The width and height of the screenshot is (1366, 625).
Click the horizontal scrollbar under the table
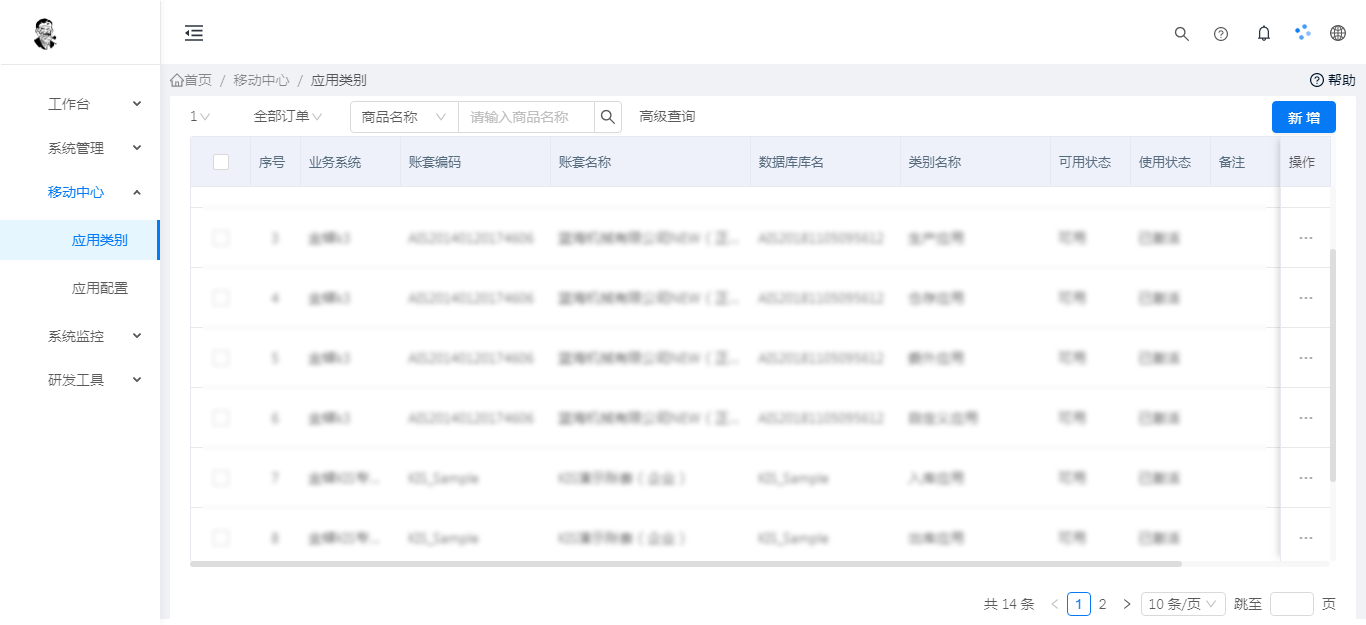click(x=685, y=564)
